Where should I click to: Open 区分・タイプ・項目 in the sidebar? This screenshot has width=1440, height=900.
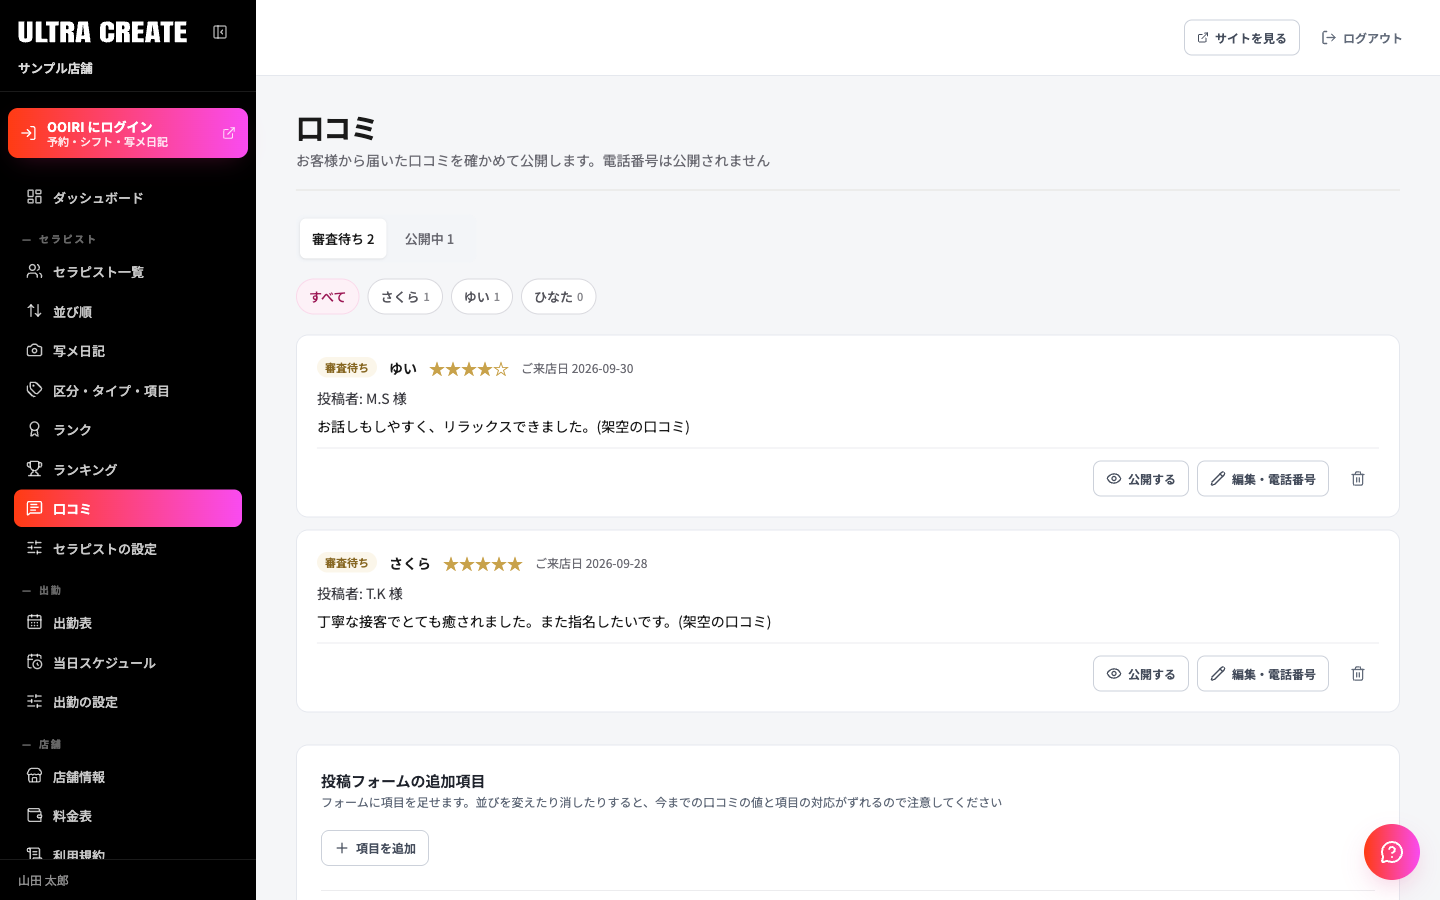click(x=128, y=391)
